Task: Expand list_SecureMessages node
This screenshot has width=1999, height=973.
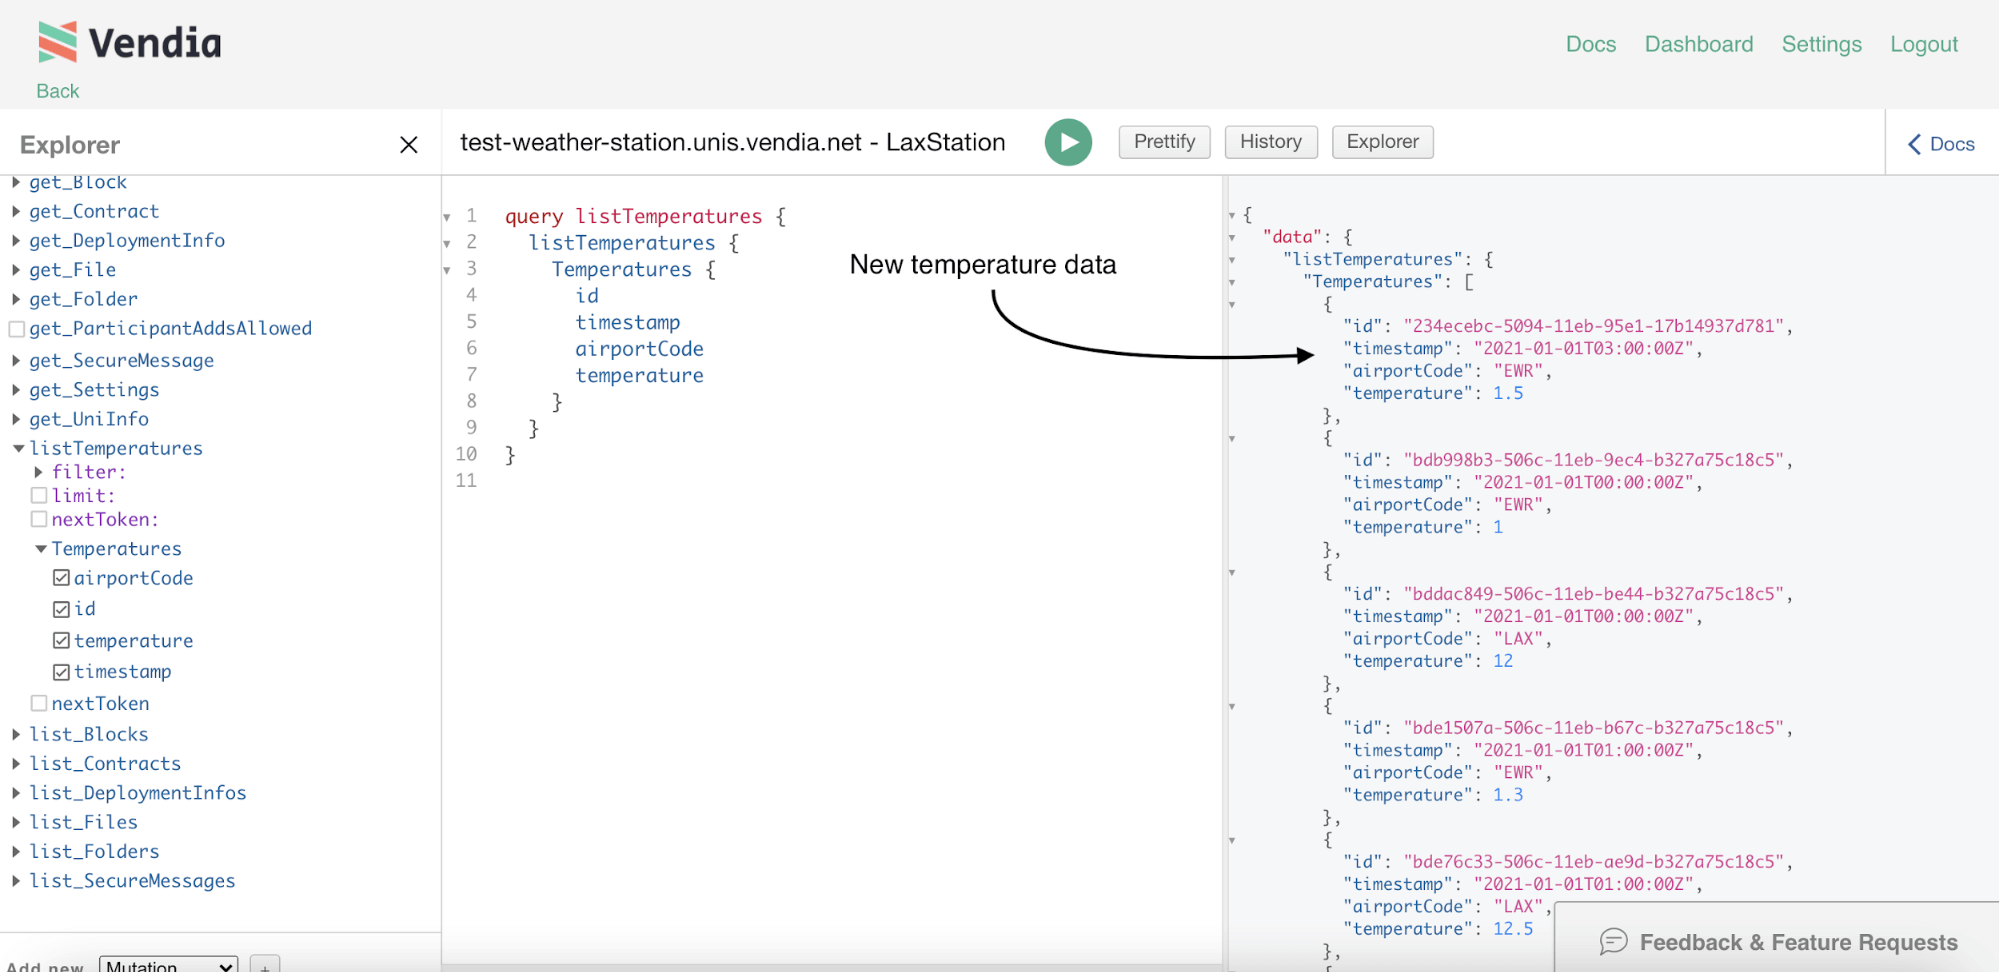Action: coord(16,881)
